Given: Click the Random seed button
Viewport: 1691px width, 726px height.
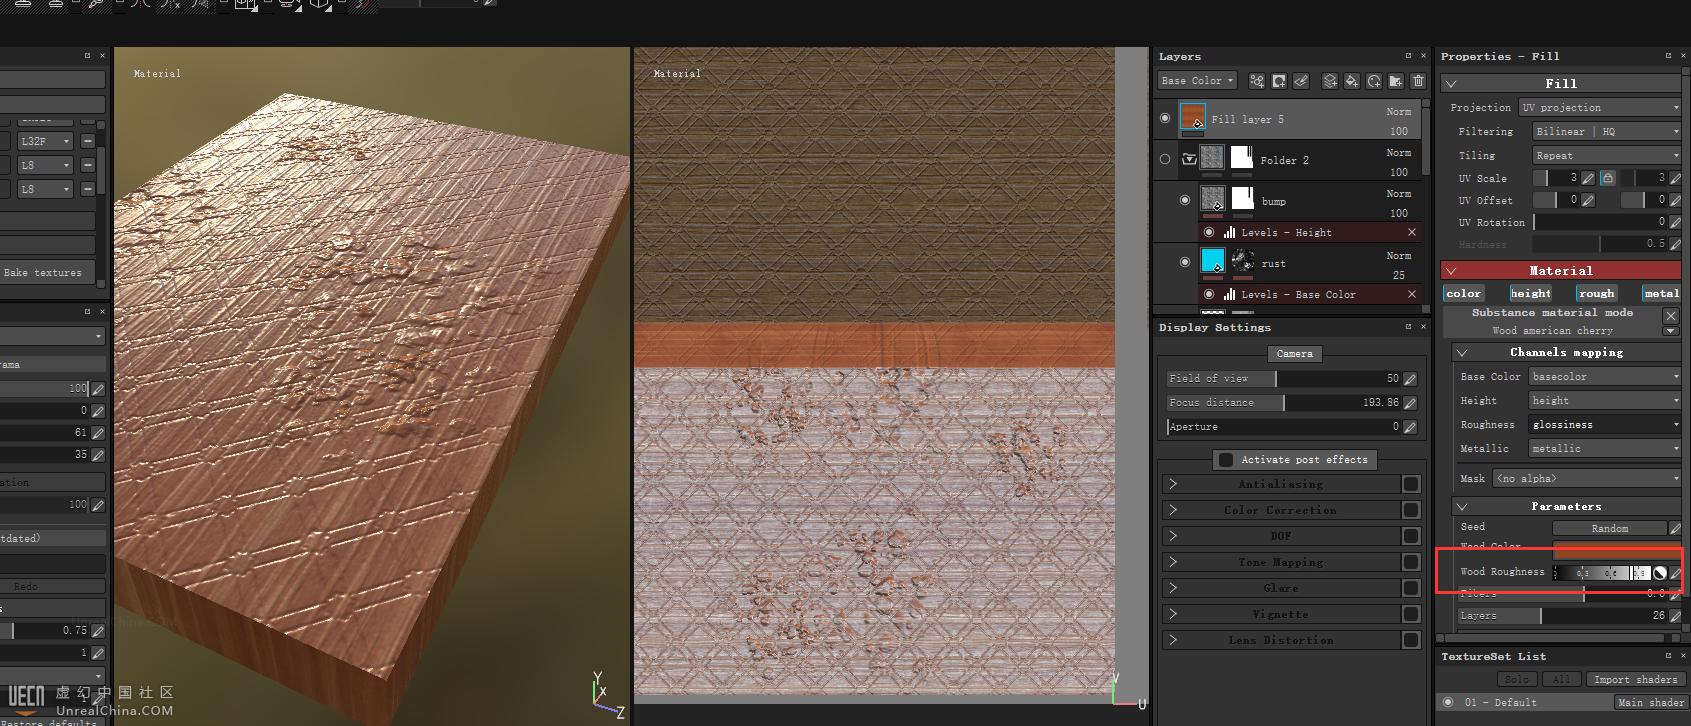Looking at the screenshot, I should click(x=1609, y=528).
